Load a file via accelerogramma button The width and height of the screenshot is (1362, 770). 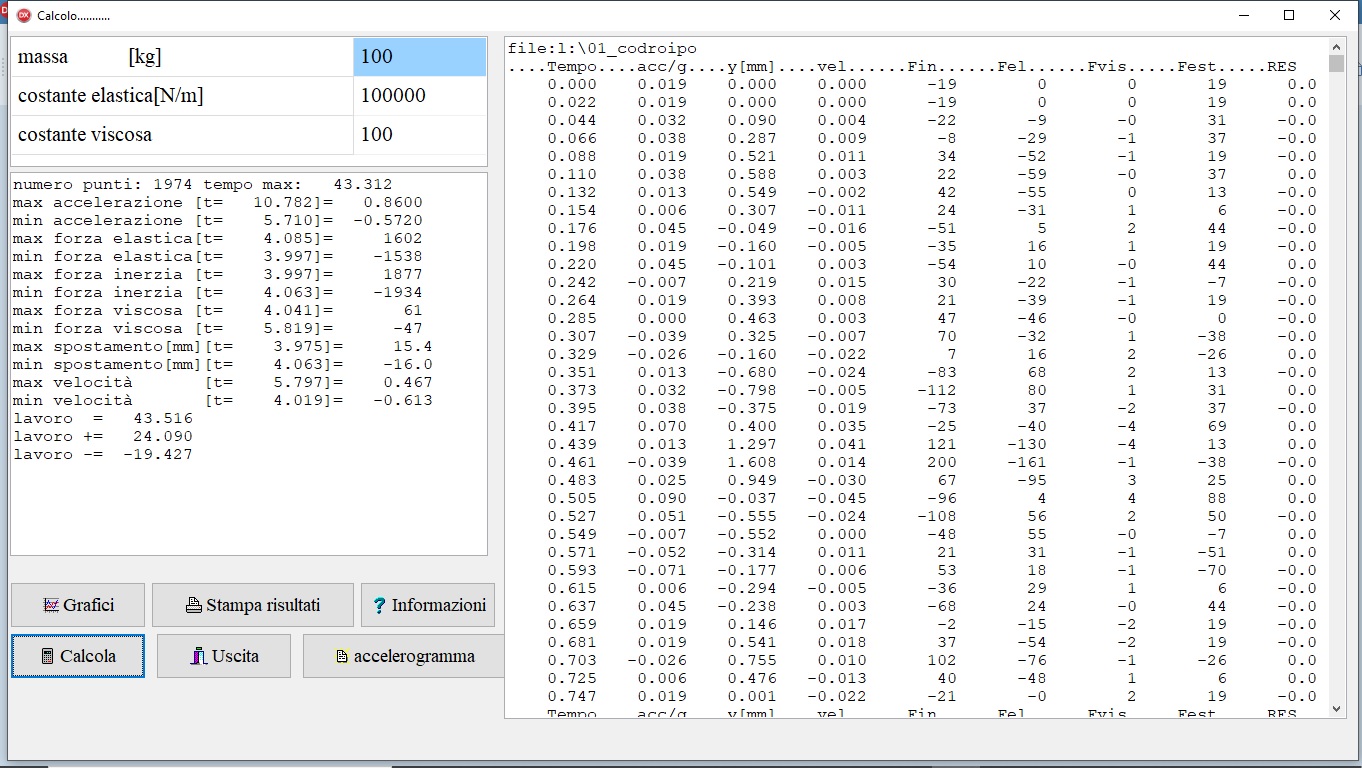[x=404, y=657]
